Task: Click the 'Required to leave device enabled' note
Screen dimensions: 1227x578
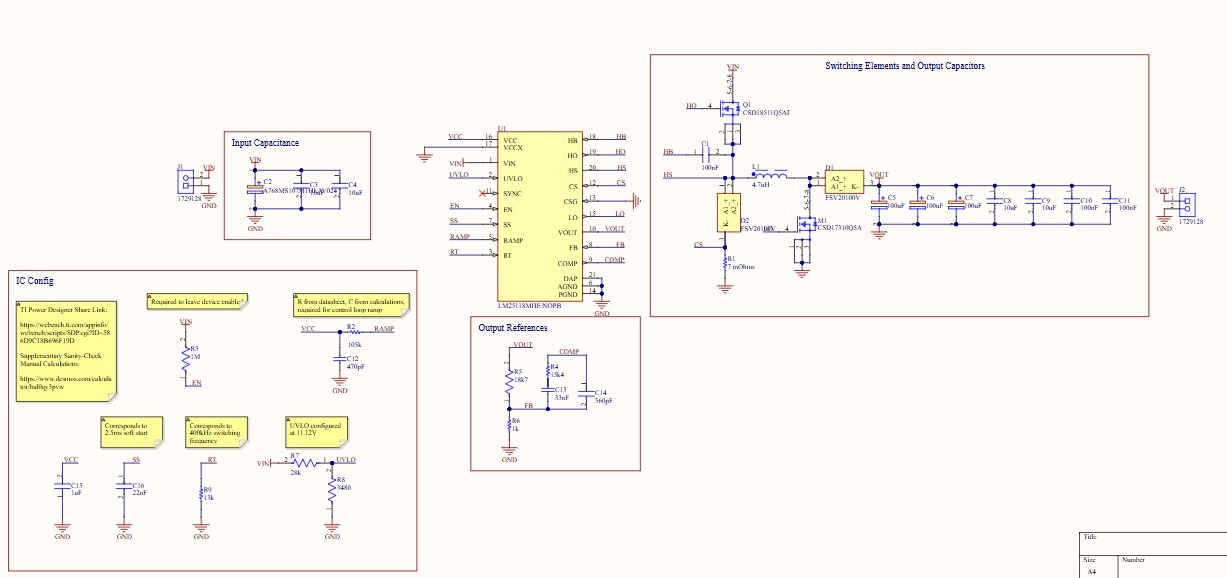Action: tap(194, 300)
